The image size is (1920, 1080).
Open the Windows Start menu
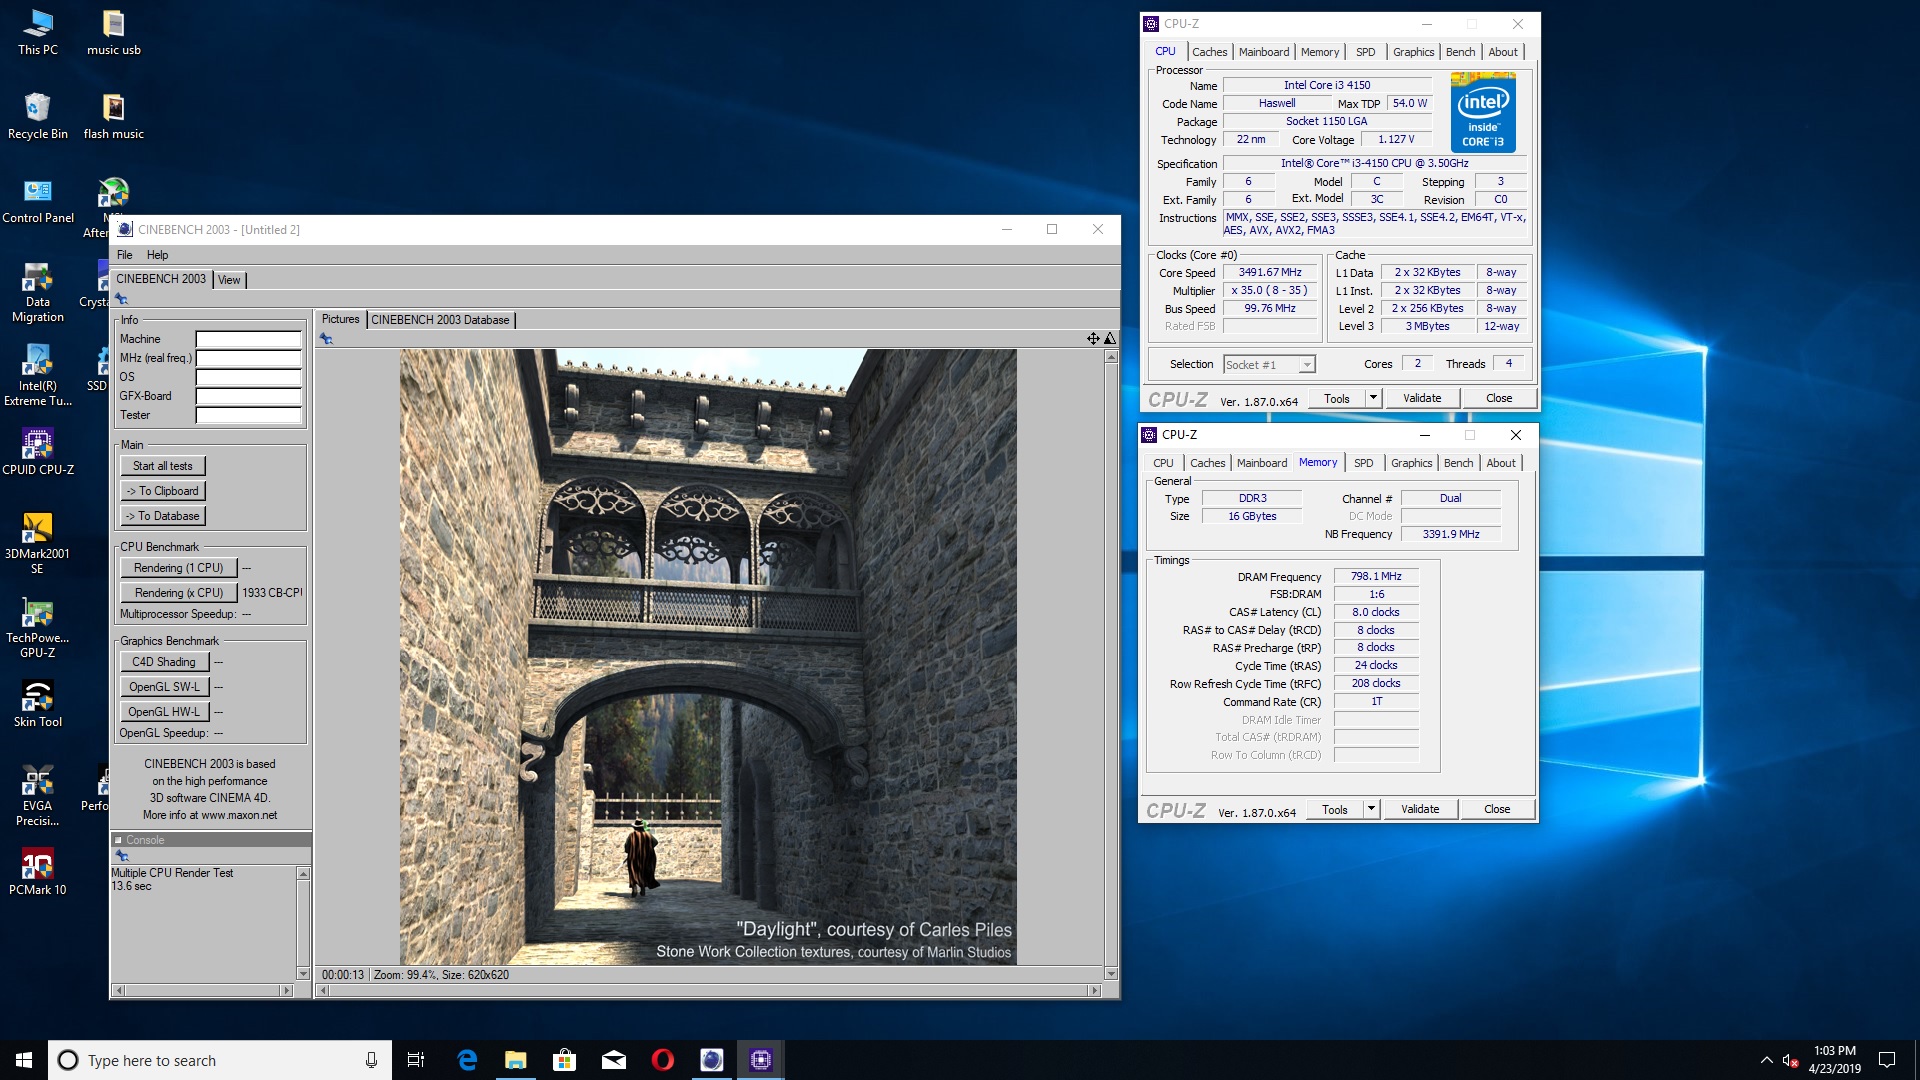[24, 1060]
